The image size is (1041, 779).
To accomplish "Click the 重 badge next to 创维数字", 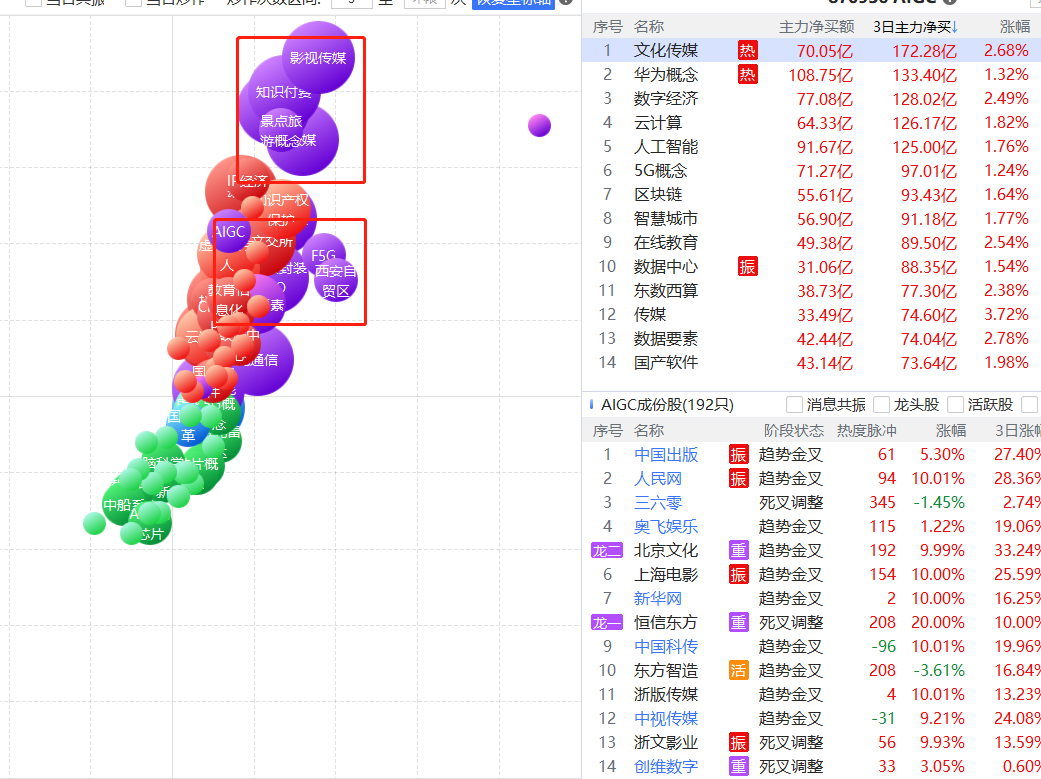I will point(738,766).
